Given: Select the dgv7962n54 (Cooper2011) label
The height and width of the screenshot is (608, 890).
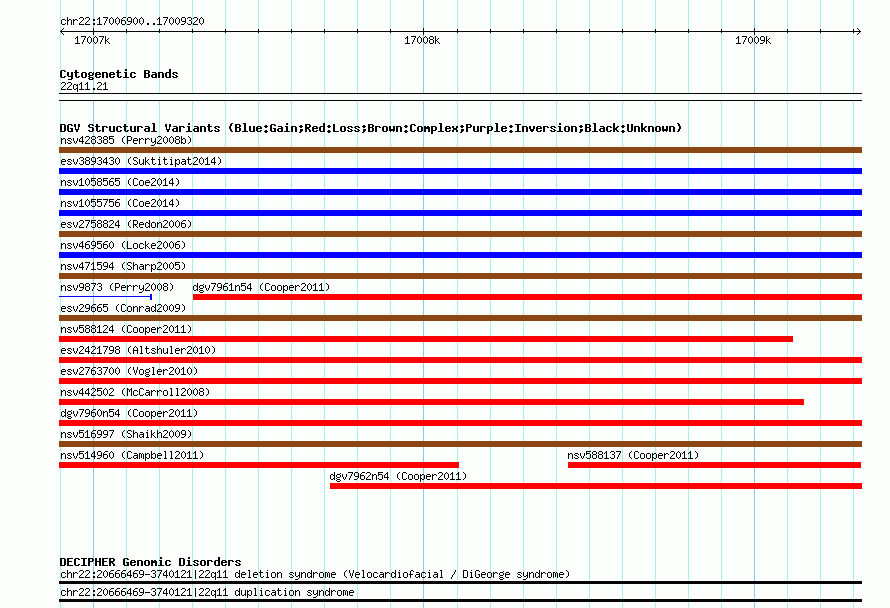Looking at the screenshot, I should point(398,476).
